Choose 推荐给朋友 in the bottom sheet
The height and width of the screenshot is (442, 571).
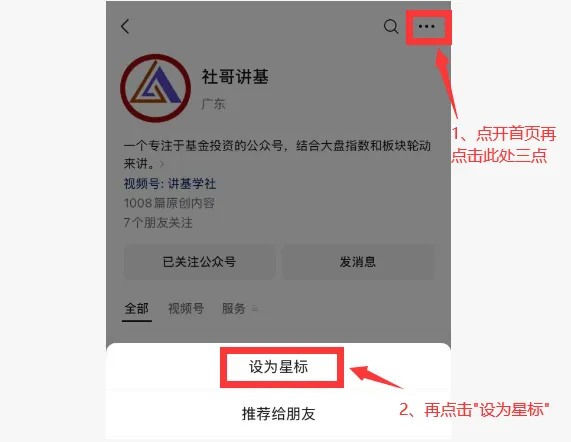(279, 414)
